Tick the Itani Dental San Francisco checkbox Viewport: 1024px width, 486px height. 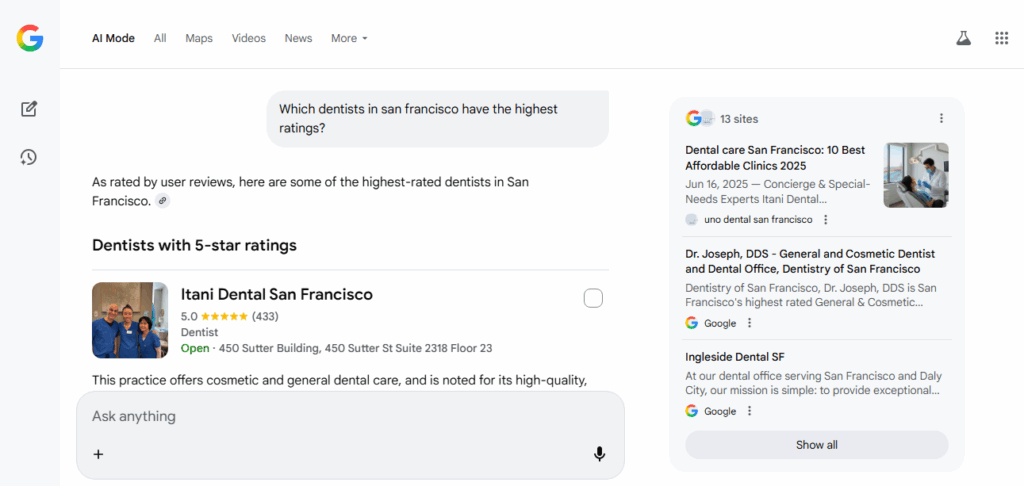(x=593, y=298)
